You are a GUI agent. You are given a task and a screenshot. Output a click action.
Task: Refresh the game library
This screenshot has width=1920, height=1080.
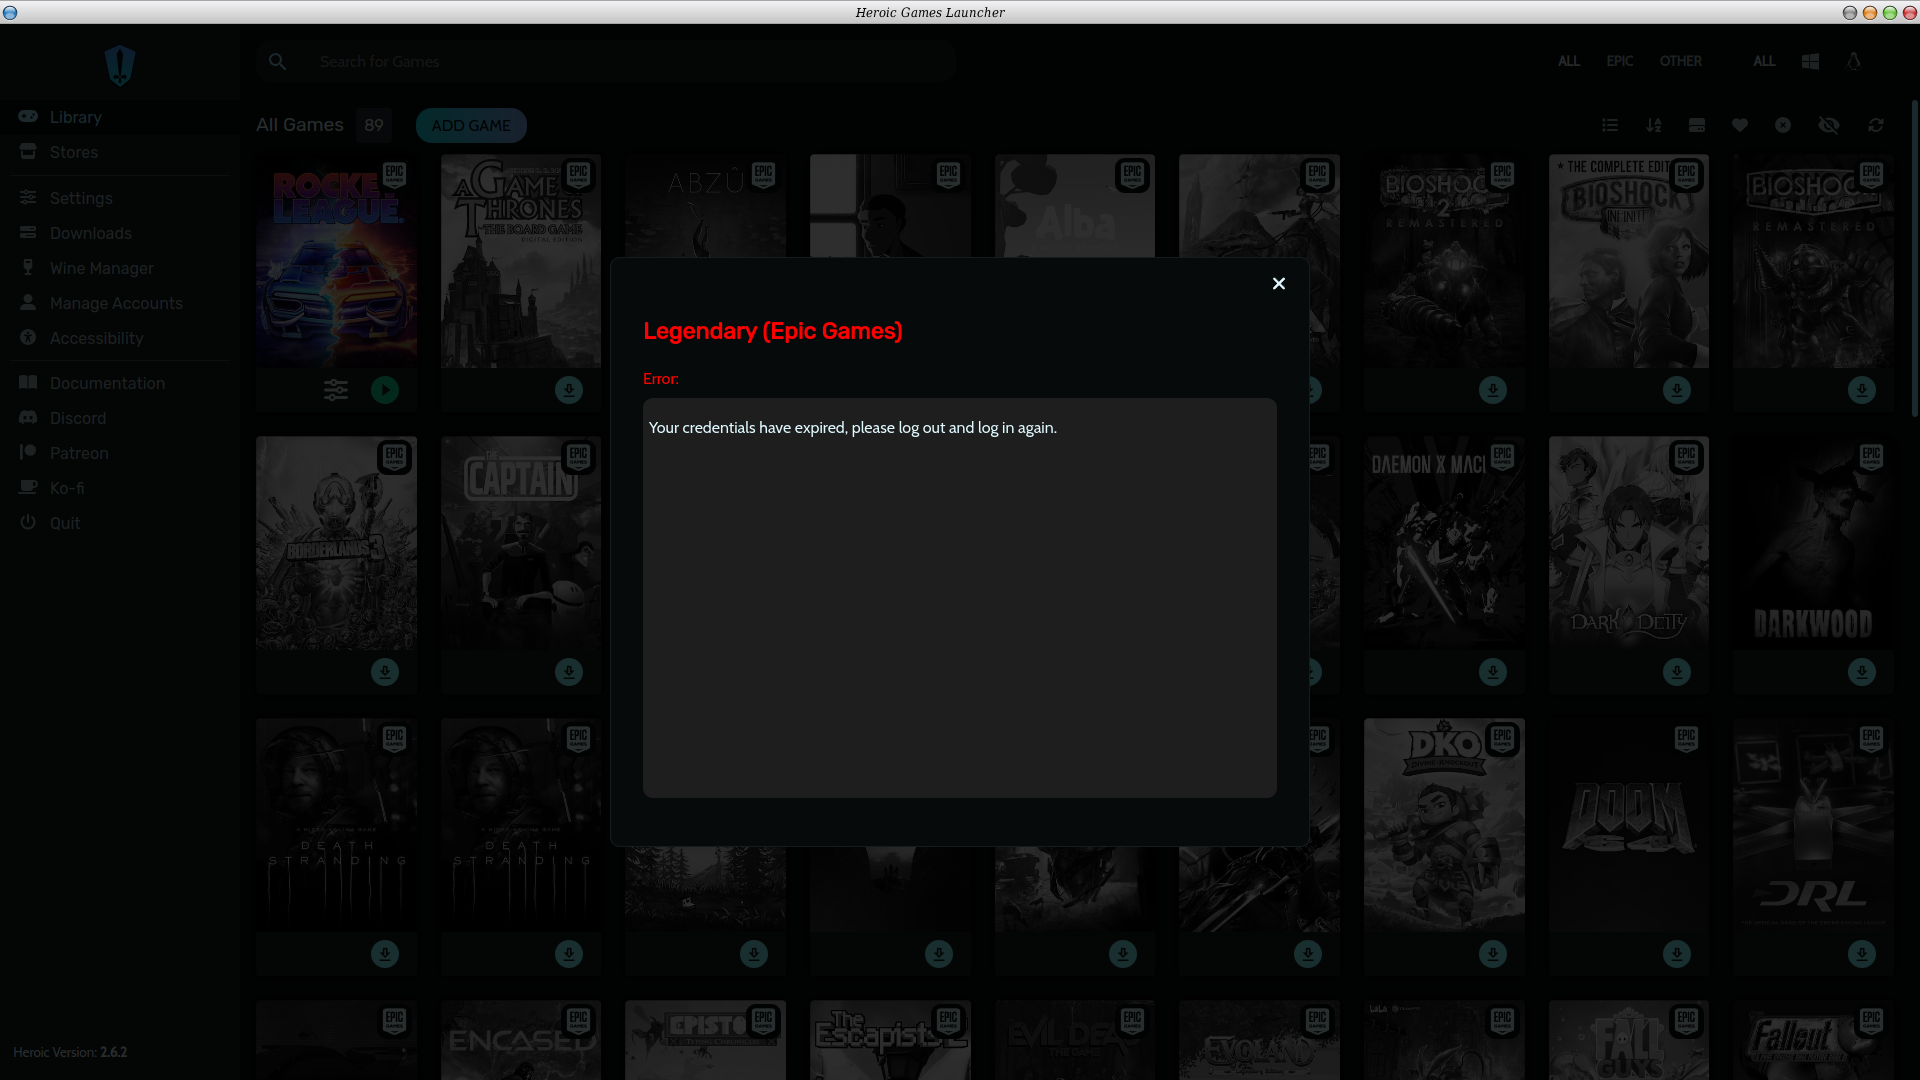click(x=1876, y=125)
